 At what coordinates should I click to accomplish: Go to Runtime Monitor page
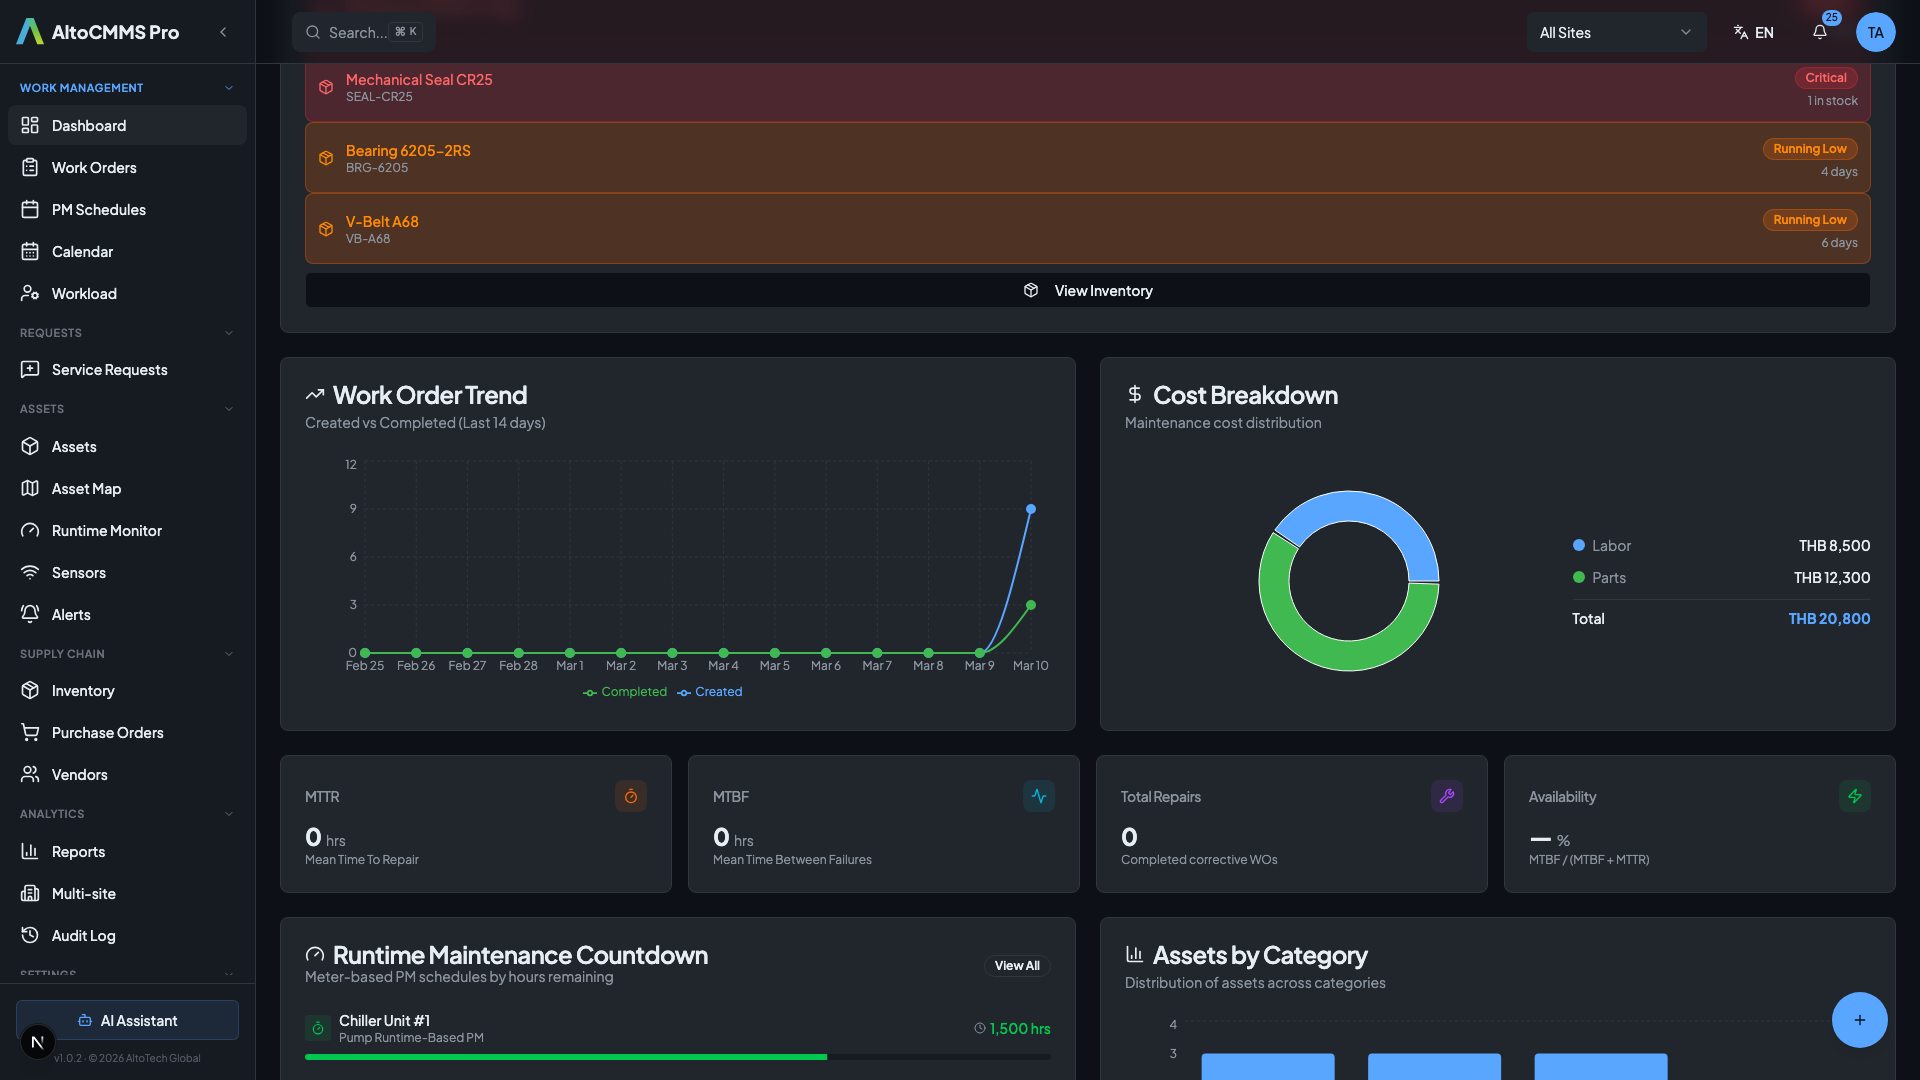[x=106, y=531]
